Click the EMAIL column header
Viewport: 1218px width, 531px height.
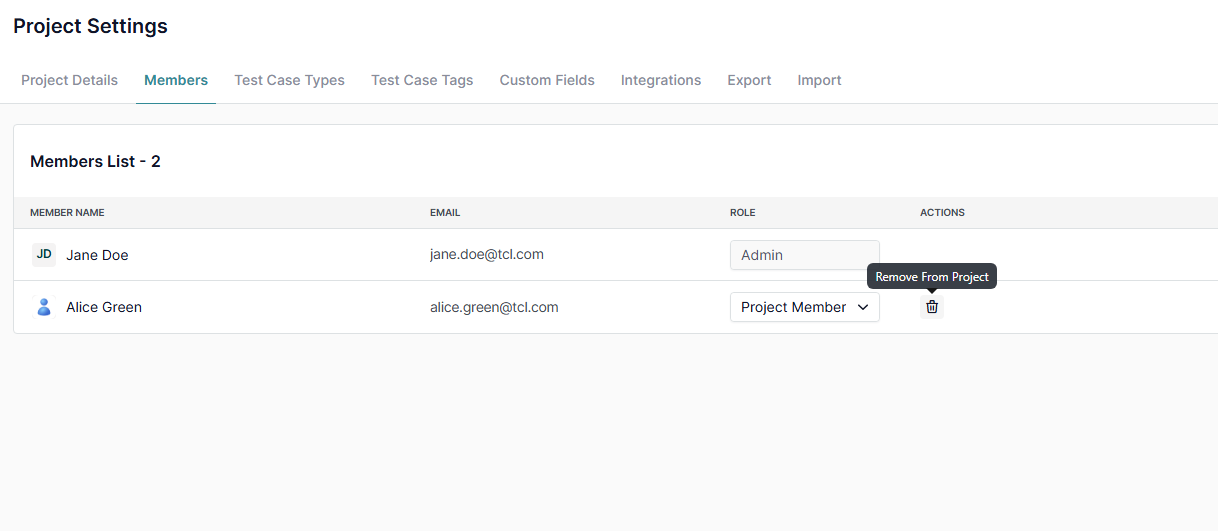445,213
